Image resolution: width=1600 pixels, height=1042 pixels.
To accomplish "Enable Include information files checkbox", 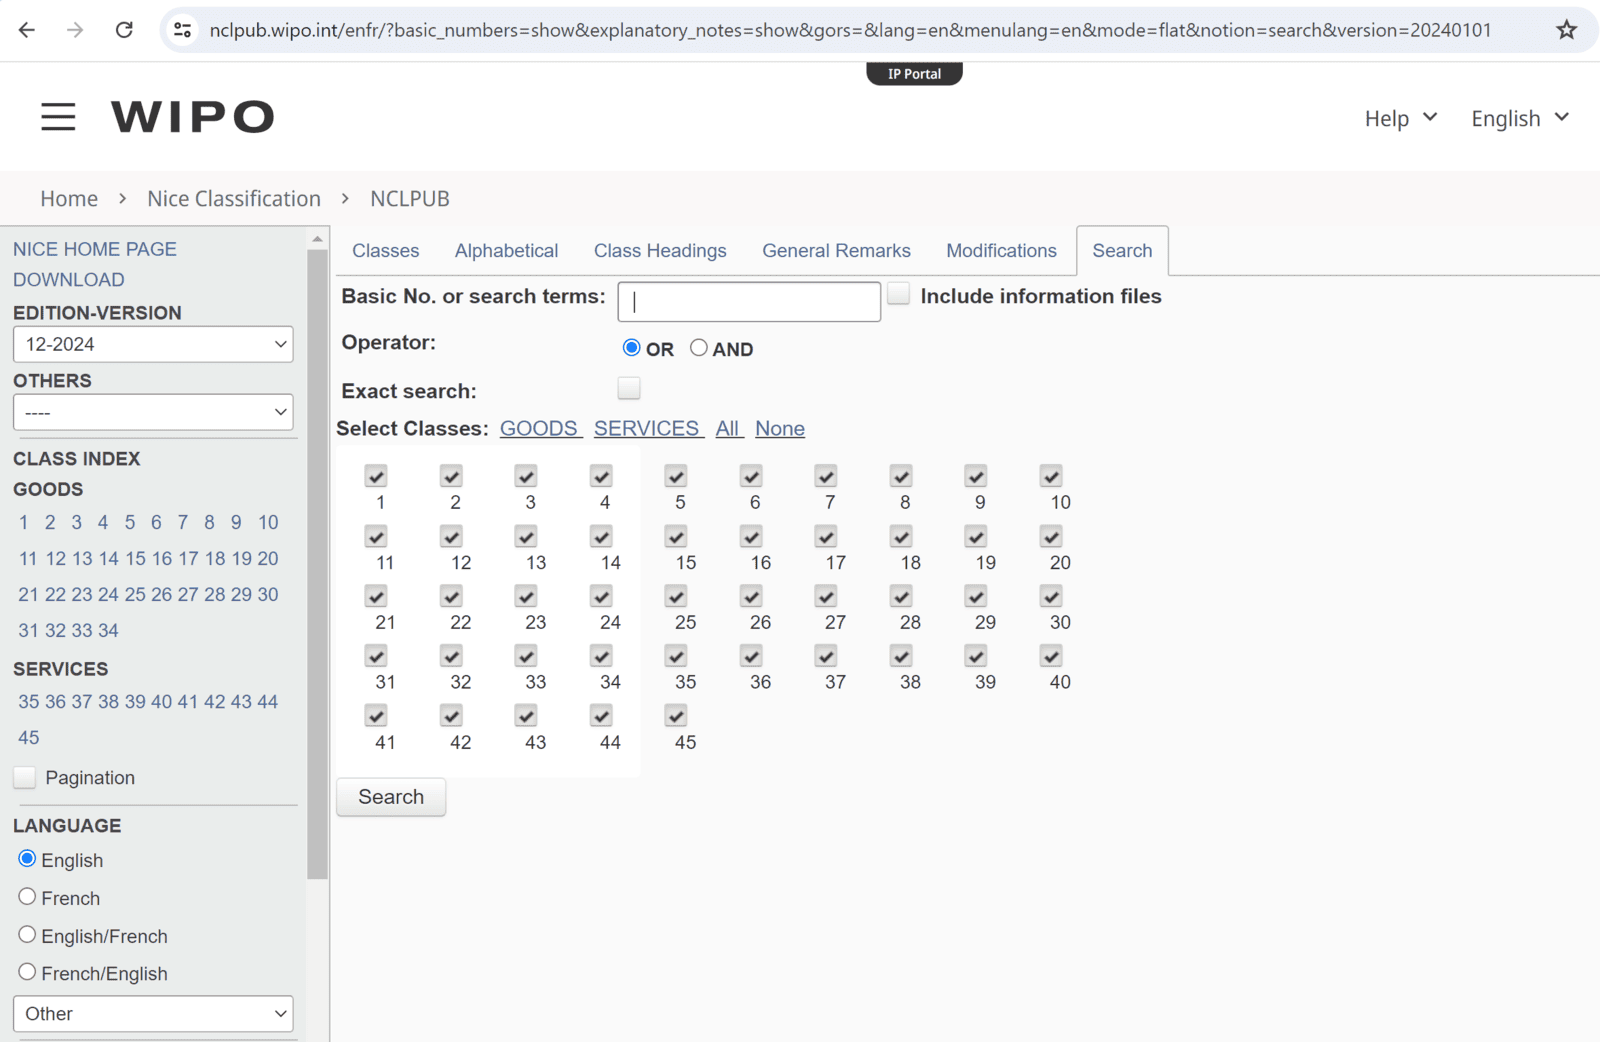I will [899, 294].
